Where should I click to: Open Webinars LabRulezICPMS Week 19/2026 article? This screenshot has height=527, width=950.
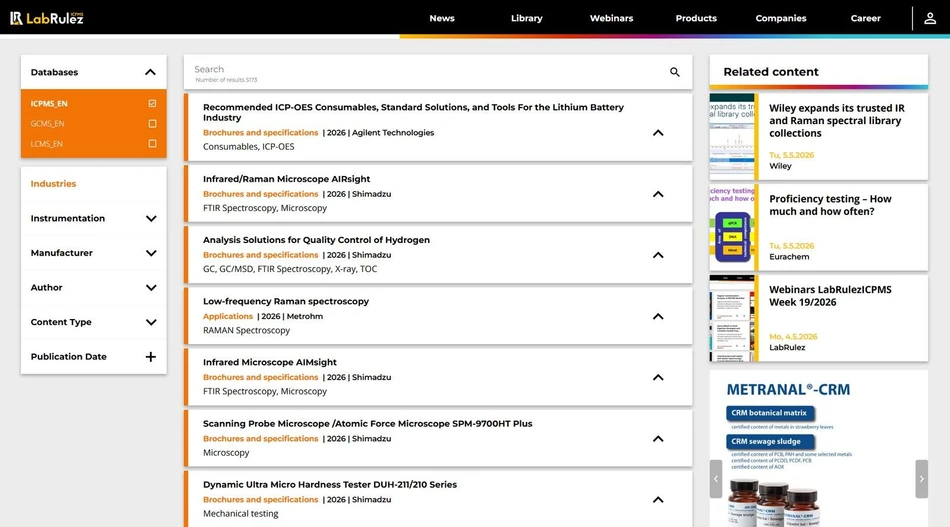(x=830, y=296)
